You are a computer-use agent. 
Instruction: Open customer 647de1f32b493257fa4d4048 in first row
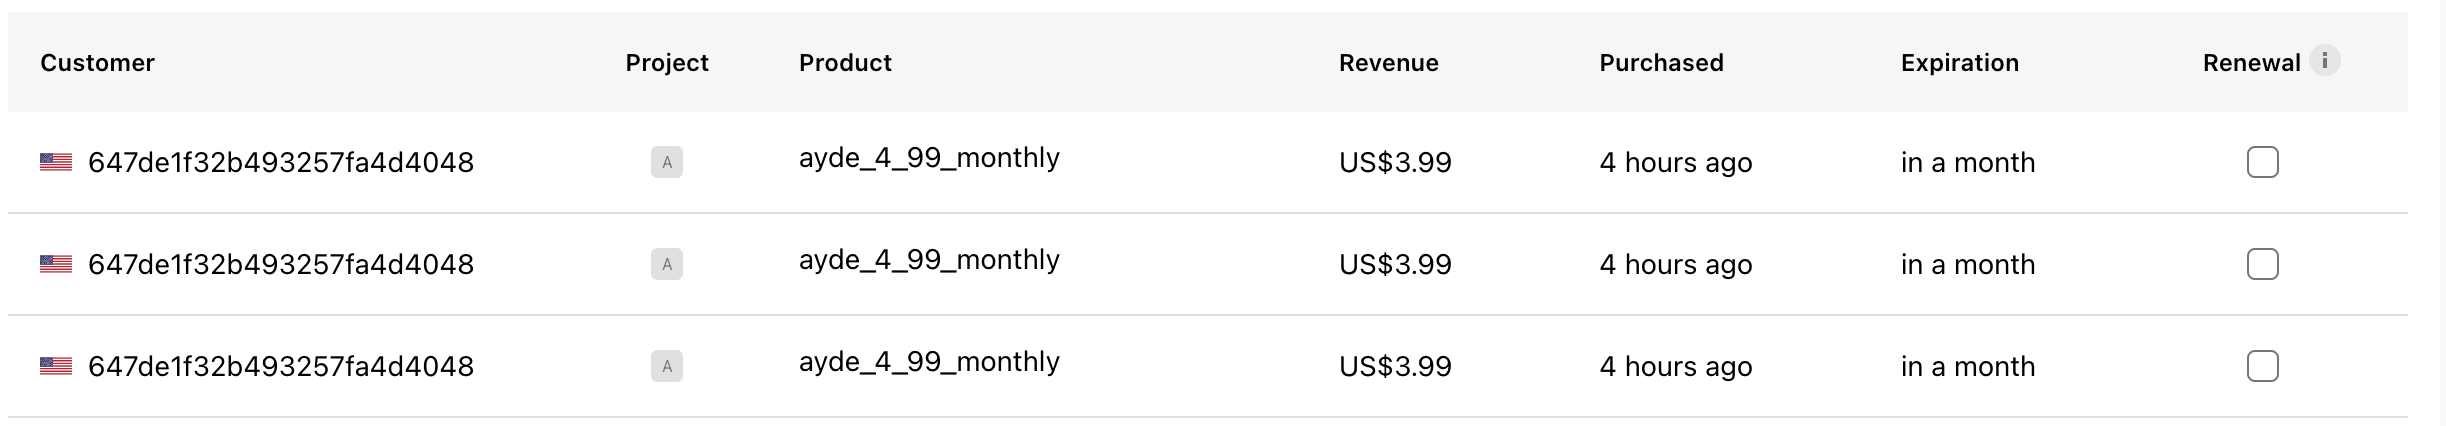click(x=281, y=162)
